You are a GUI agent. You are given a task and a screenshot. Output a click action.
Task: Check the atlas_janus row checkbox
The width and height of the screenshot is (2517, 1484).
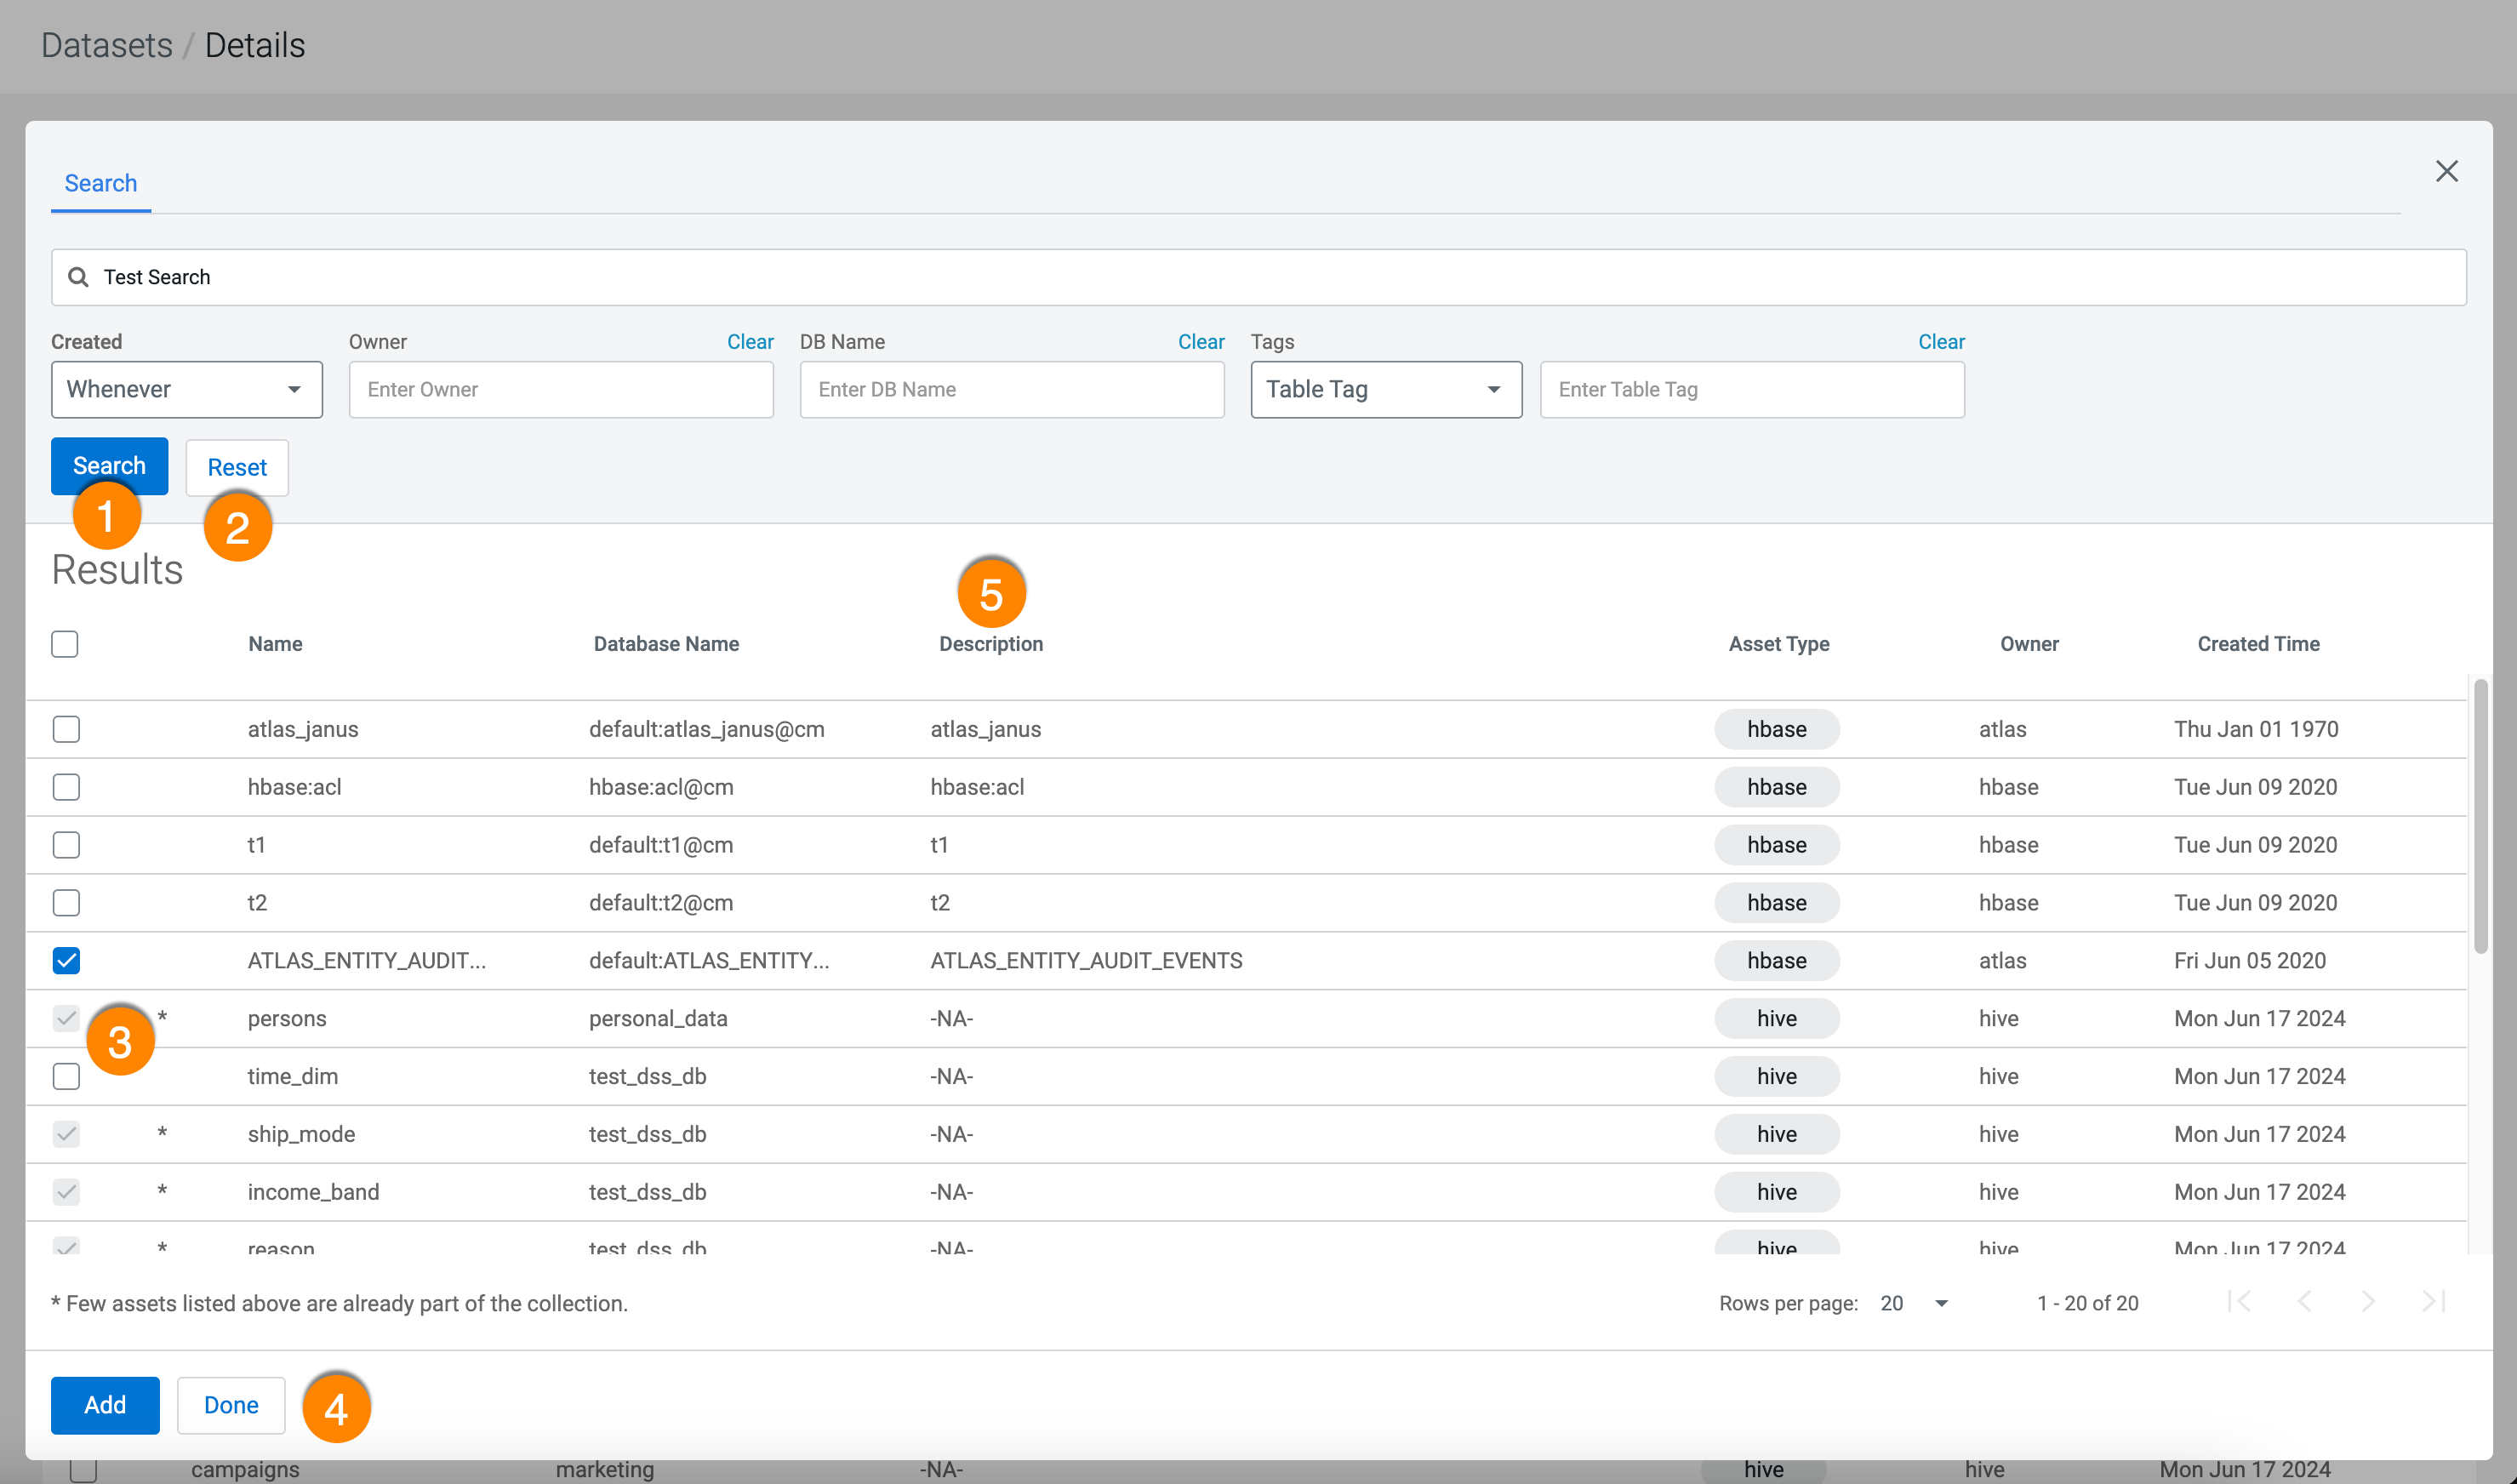coord(66,729)
